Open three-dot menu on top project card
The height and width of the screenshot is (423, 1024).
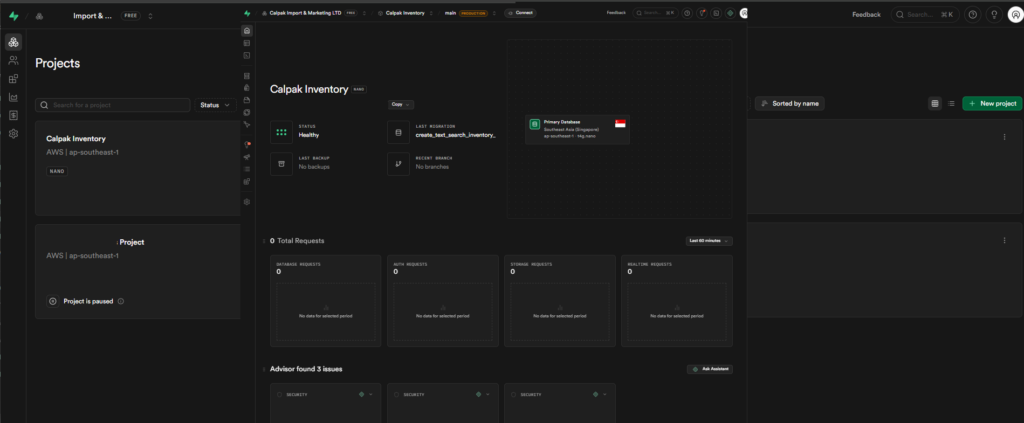1004,137
